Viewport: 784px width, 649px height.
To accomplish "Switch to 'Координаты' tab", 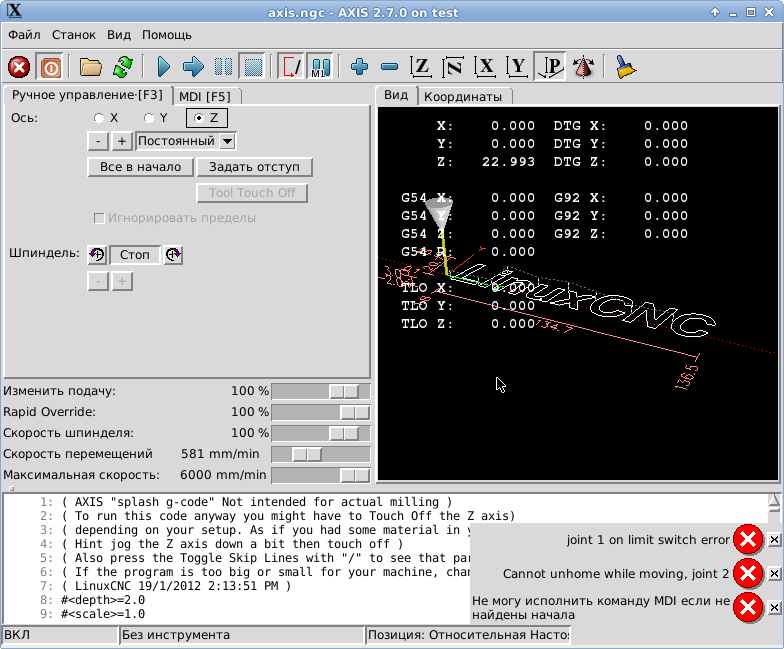I will tap(464, 96).
